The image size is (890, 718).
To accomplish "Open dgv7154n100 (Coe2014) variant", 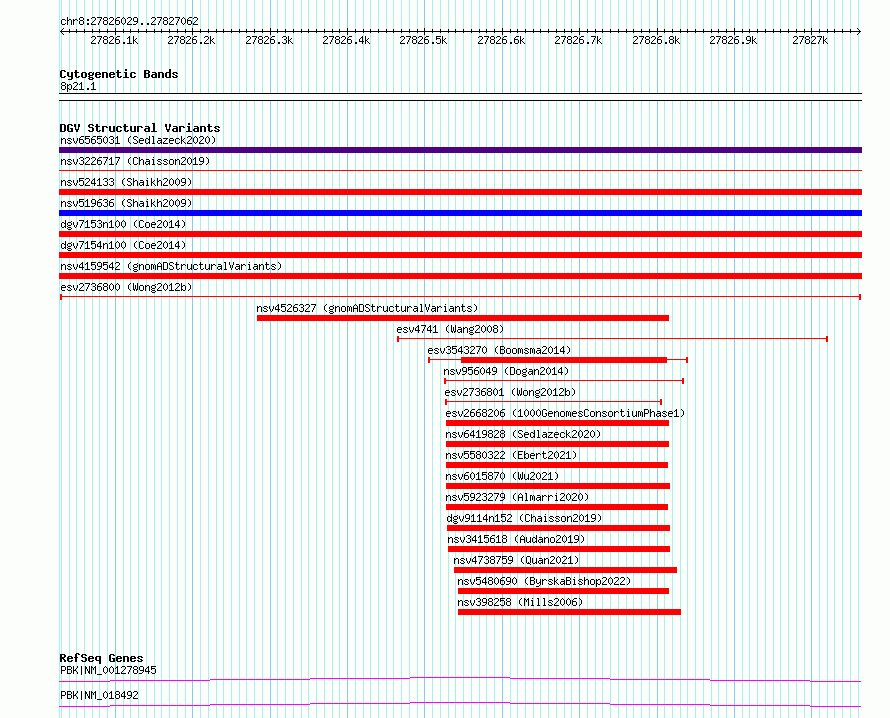I will pyautogui.click(x=123, y=245).
